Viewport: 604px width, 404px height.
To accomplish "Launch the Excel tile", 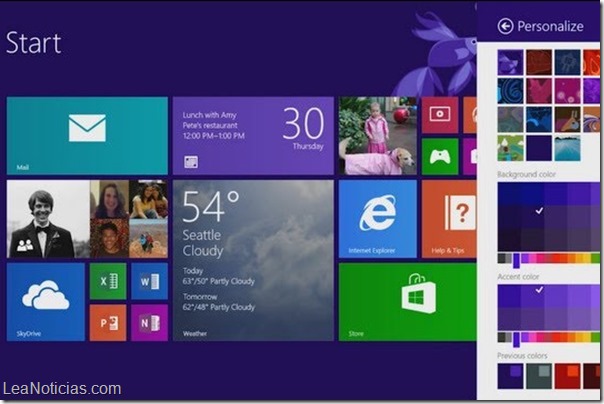I will click(x=108, y=281).
